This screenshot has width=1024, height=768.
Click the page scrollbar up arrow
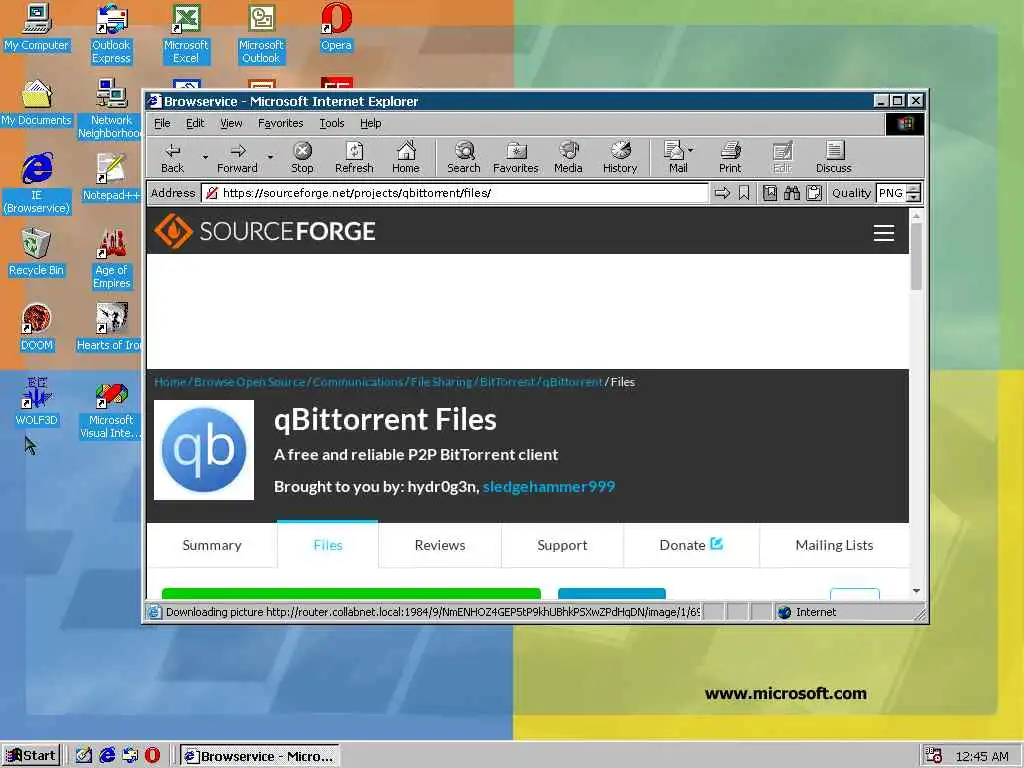(916, 216)
